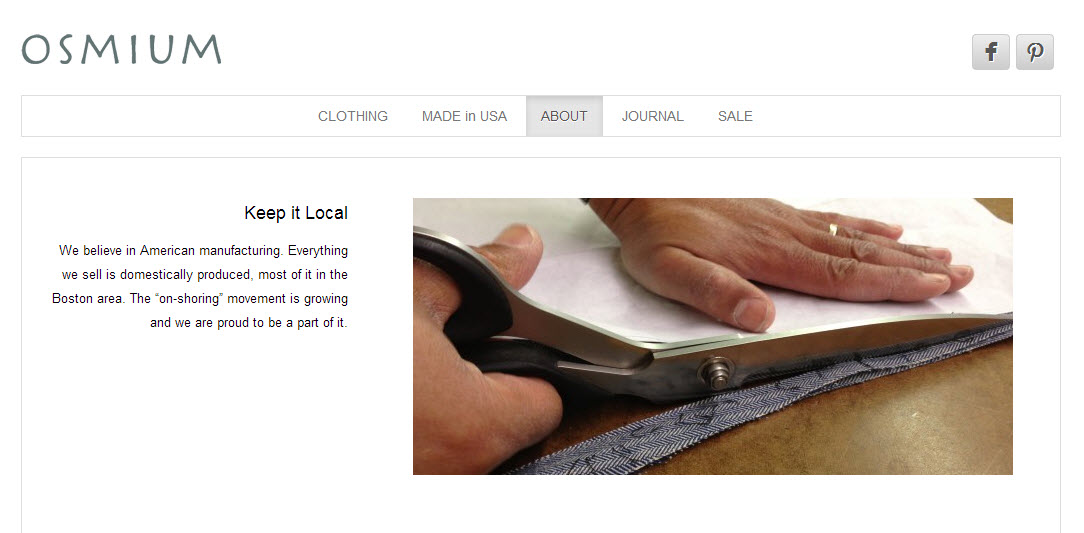The width and height of the screenshot is (1084, 533).
Task: Go to MADE in USA page
Action: (465, 116)
